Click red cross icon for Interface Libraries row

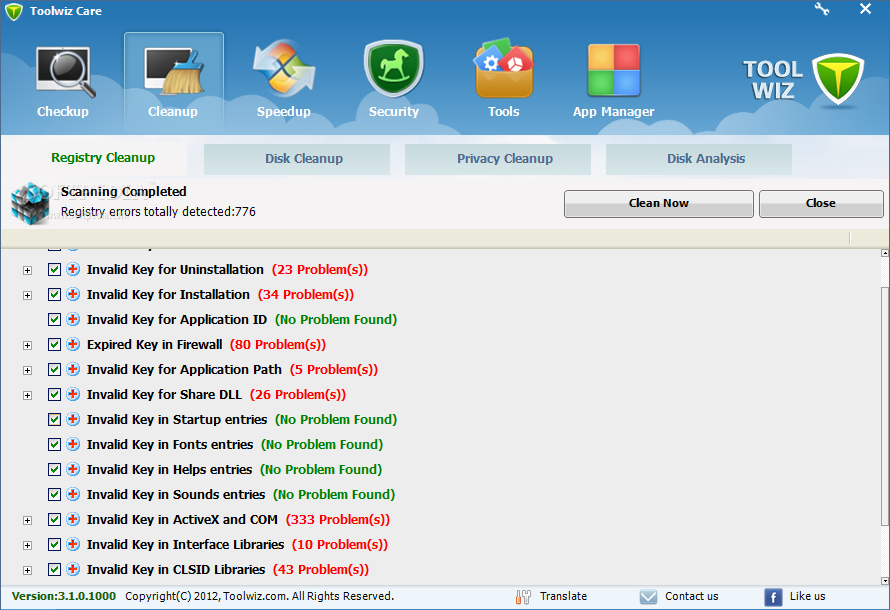(73, 544)
